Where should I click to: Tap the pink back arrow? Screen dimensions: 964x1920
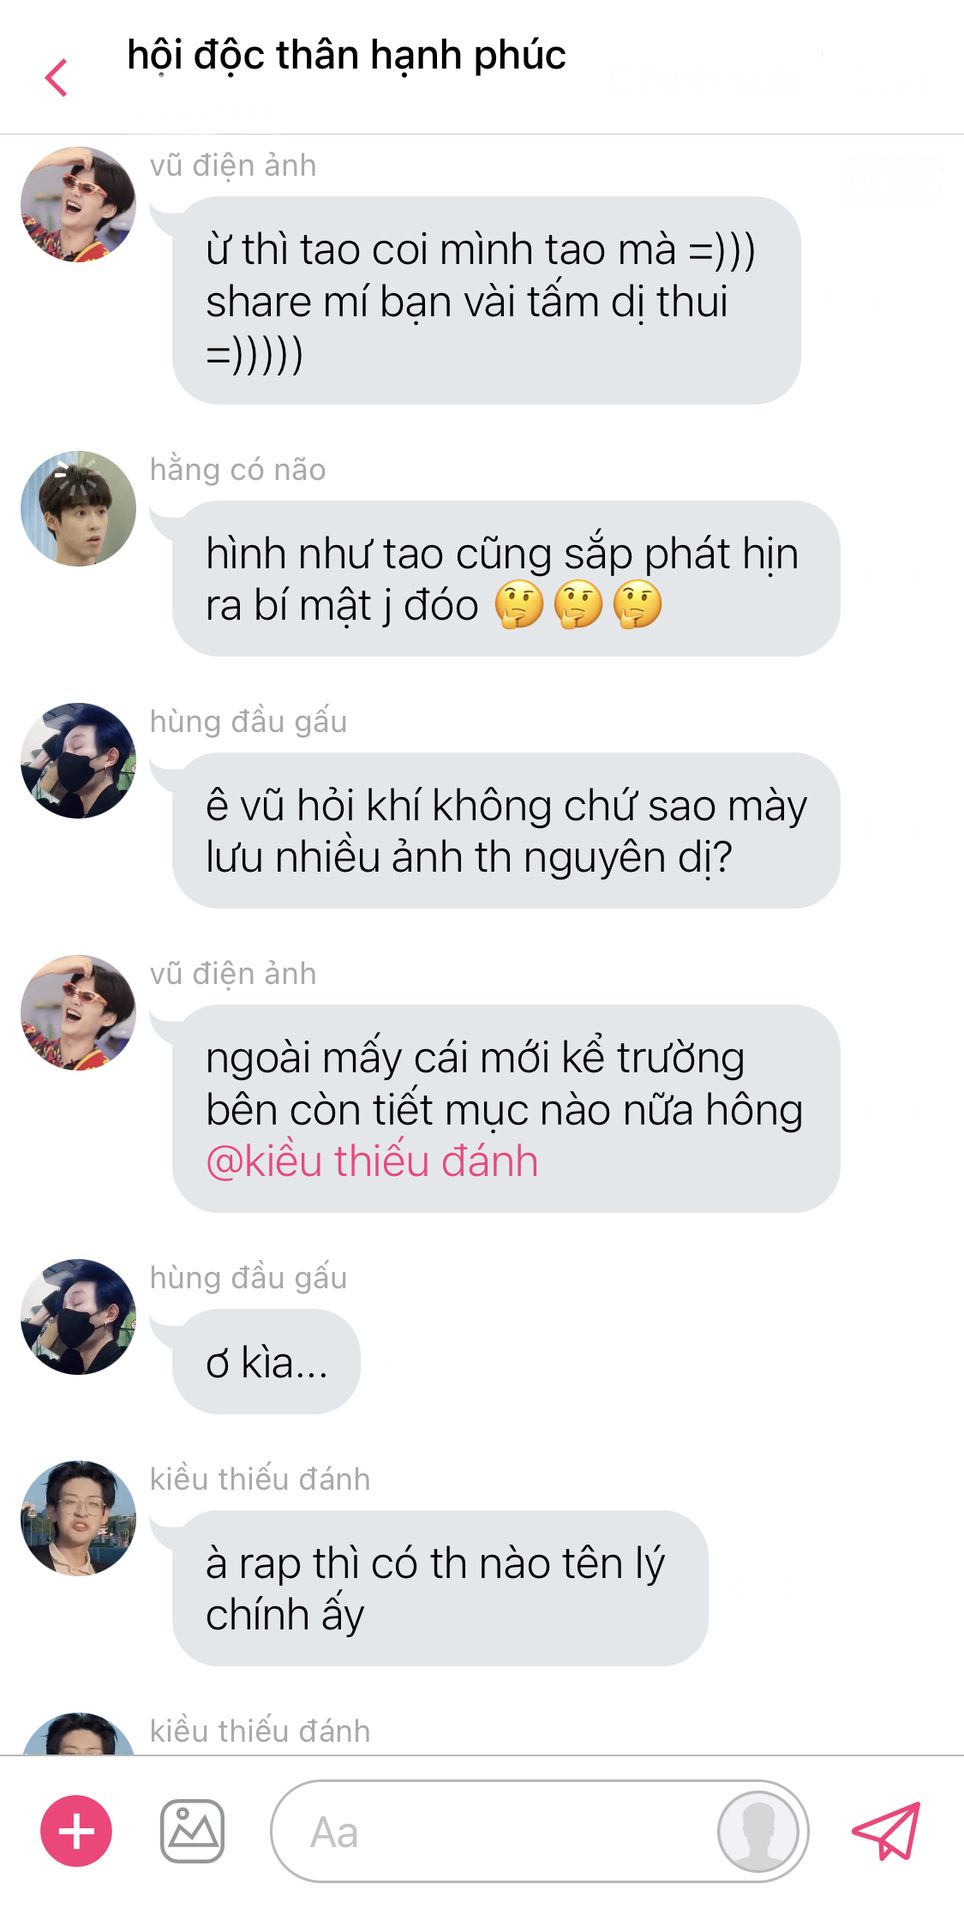pyautogui.click(x=57, y=77)
